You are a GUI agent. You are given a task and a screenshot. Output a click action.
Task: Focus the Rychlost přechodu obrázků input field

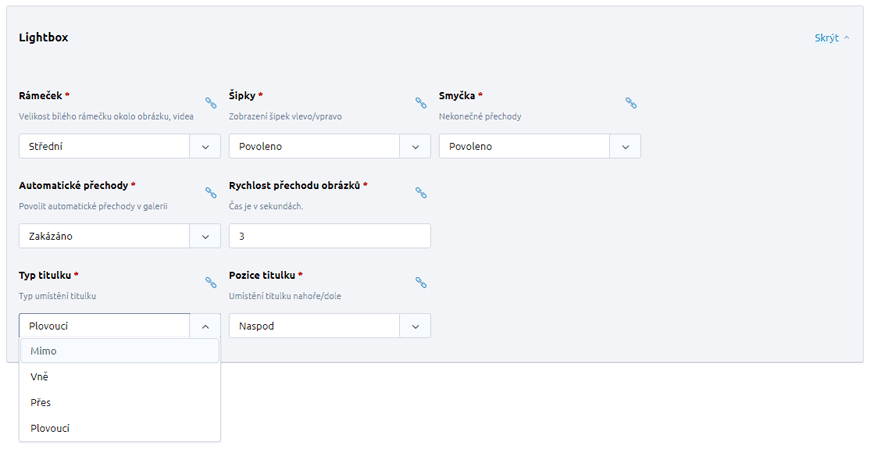click(x=330, y=236)
